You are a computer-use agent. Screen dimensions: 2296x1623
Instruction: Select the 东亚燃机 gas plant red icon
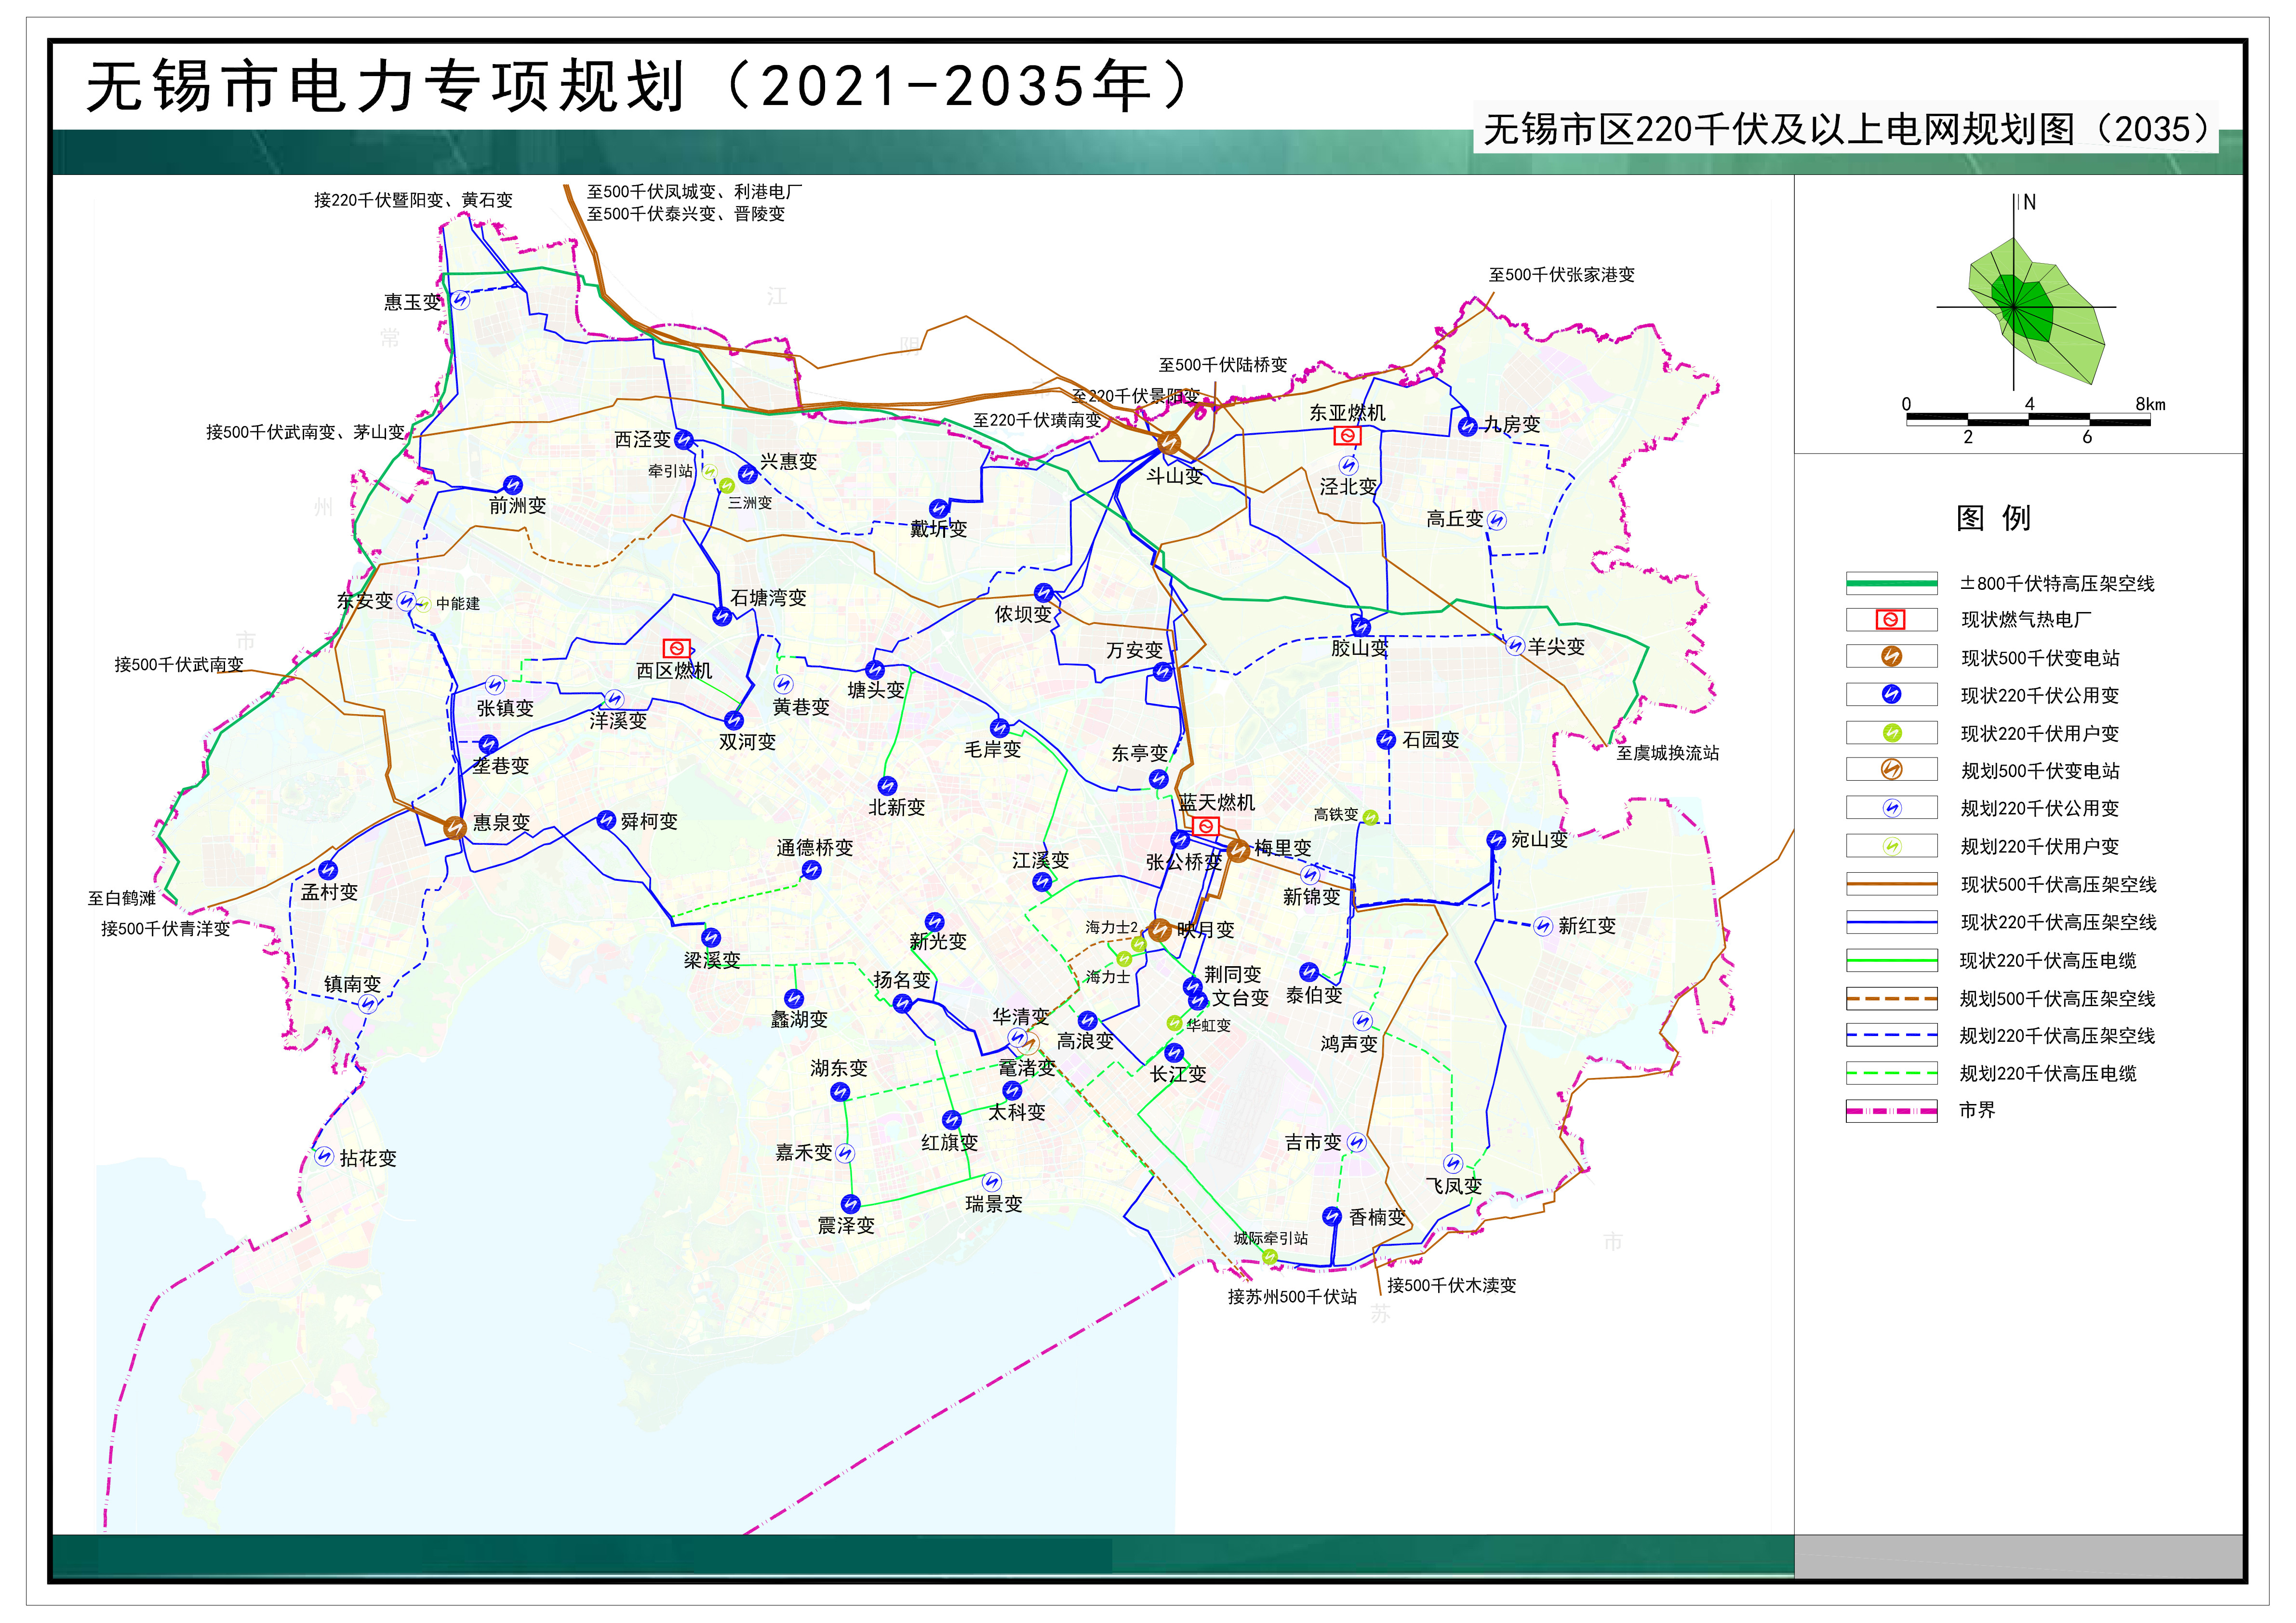[1347, 436]
